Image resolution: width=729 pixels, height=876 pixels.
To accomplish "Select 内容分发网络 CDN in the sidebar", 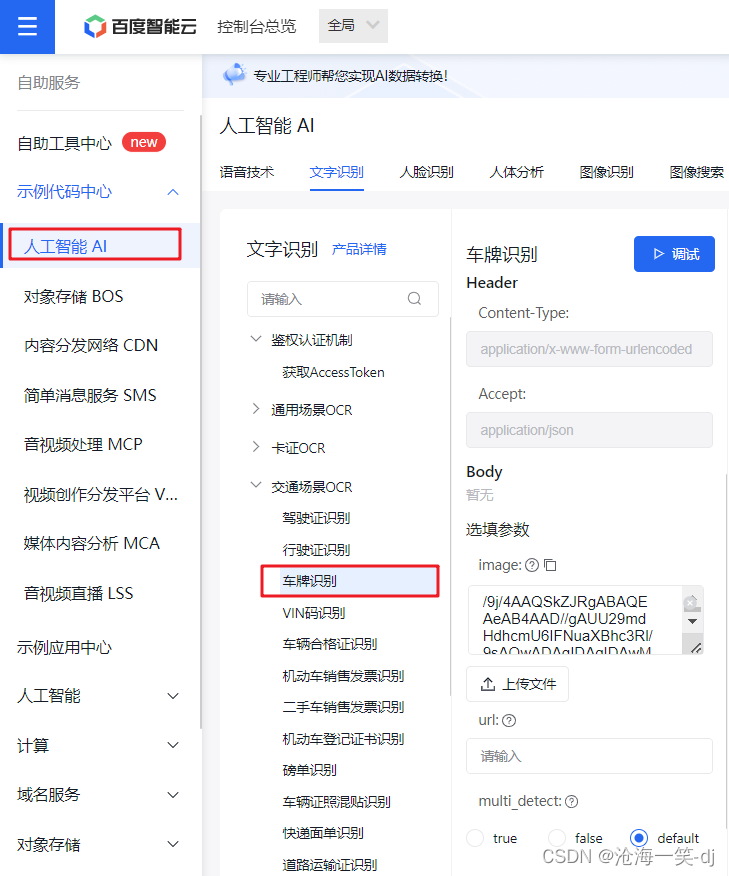I will tap(91, 345).
